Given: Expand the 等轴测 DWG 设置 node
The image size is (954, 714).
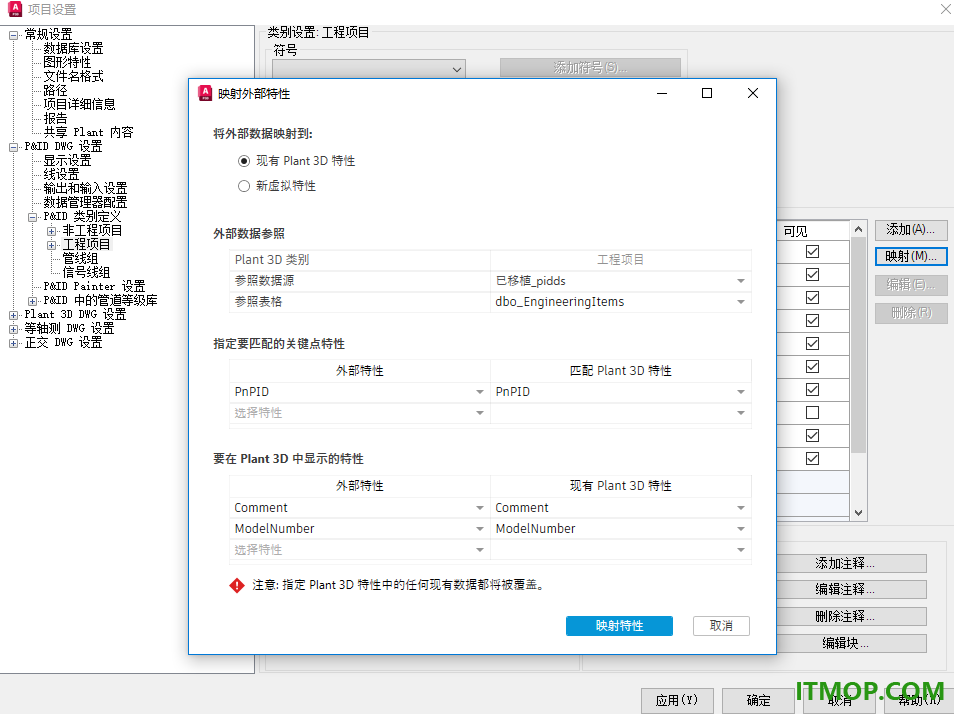Looking at the screenshot, I should (13, 329).
